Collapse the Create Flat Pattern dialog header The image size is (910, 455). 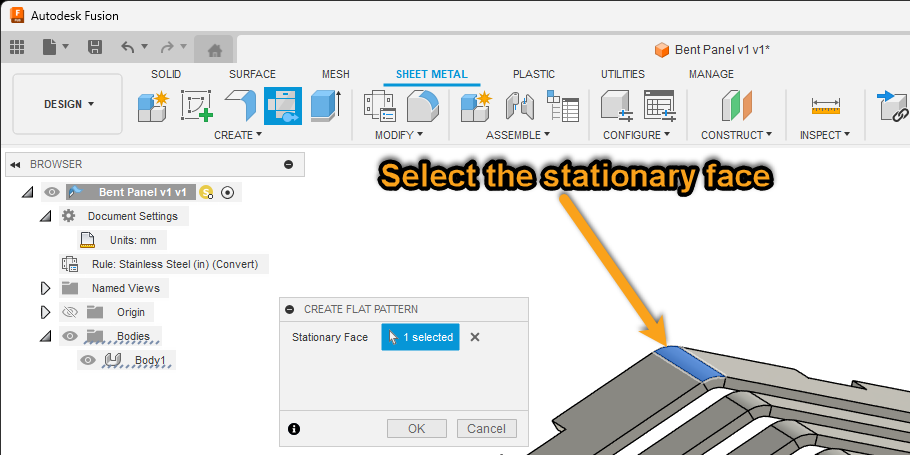tap(290, 309)
